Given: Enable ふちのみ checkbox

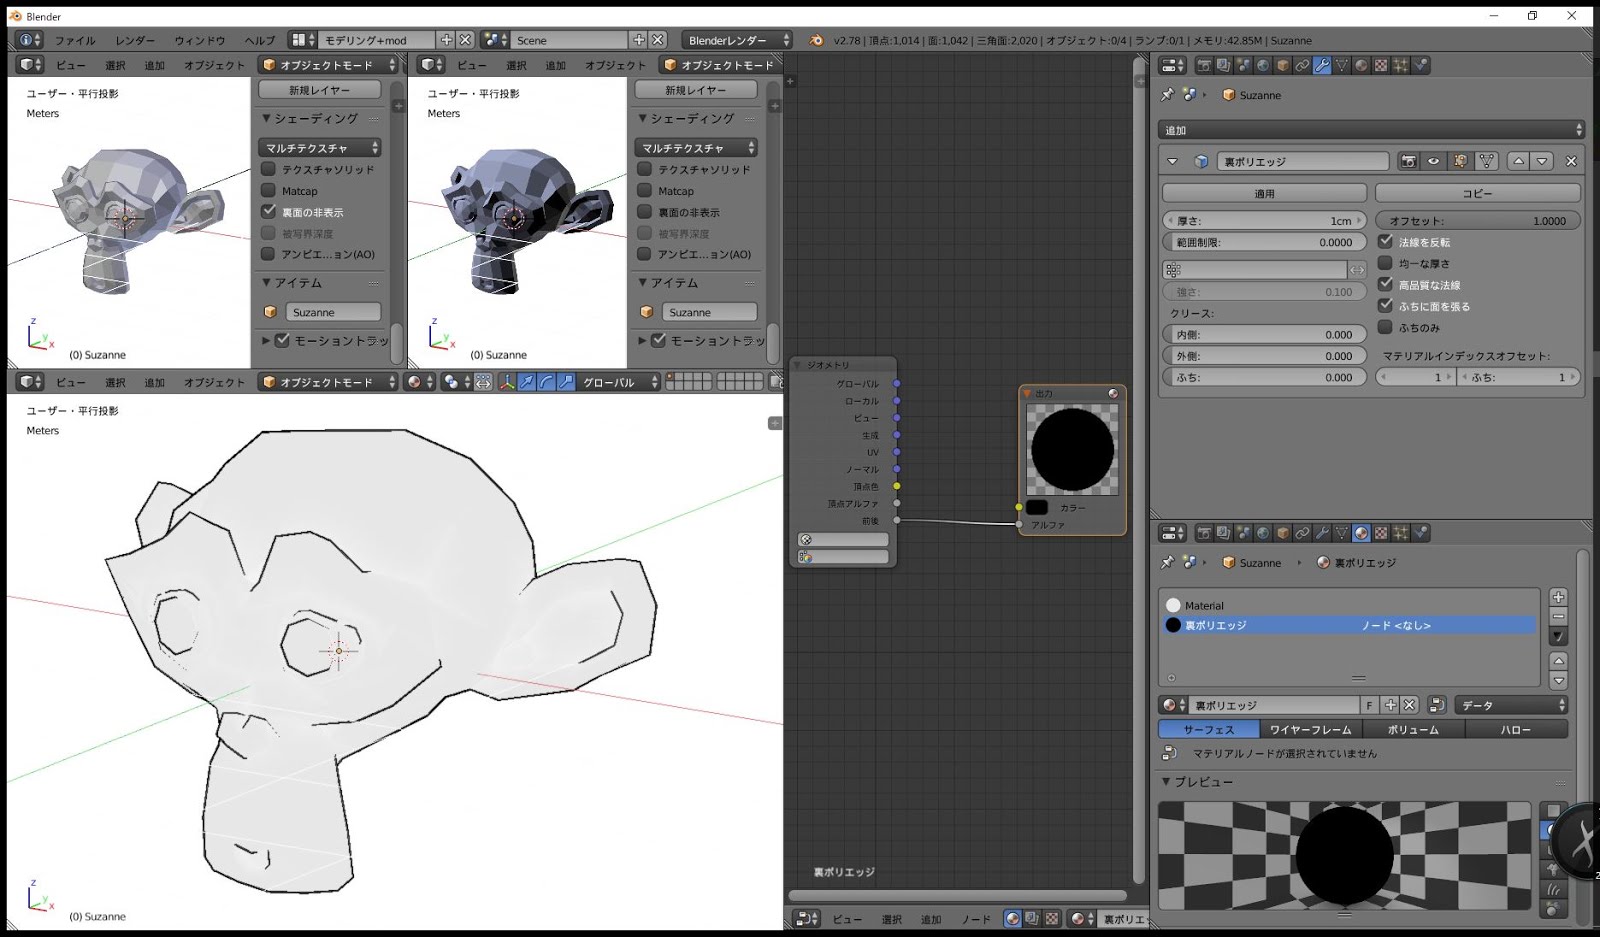Looking at the screenshot, I should coord(1385,327).
